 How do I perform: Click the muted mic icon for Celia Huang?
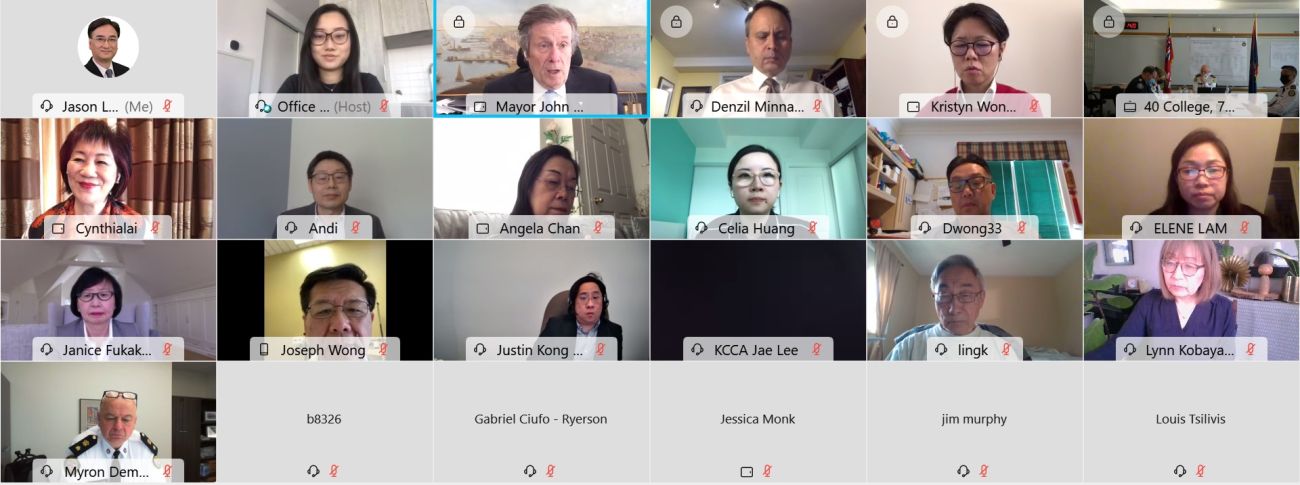[x=812, y=228]
